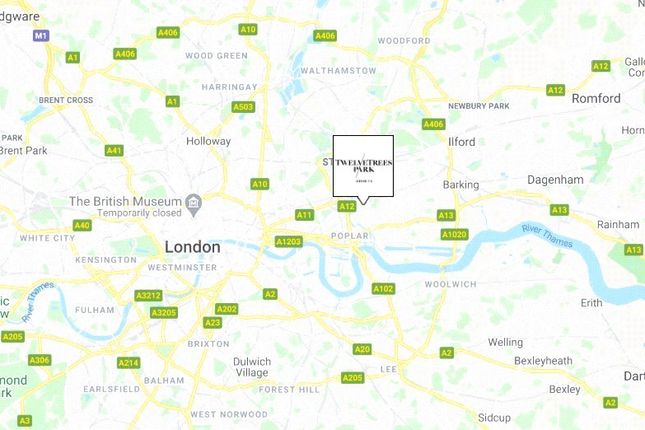
Task: Select the A214 road shield
Action: [129, 363]
